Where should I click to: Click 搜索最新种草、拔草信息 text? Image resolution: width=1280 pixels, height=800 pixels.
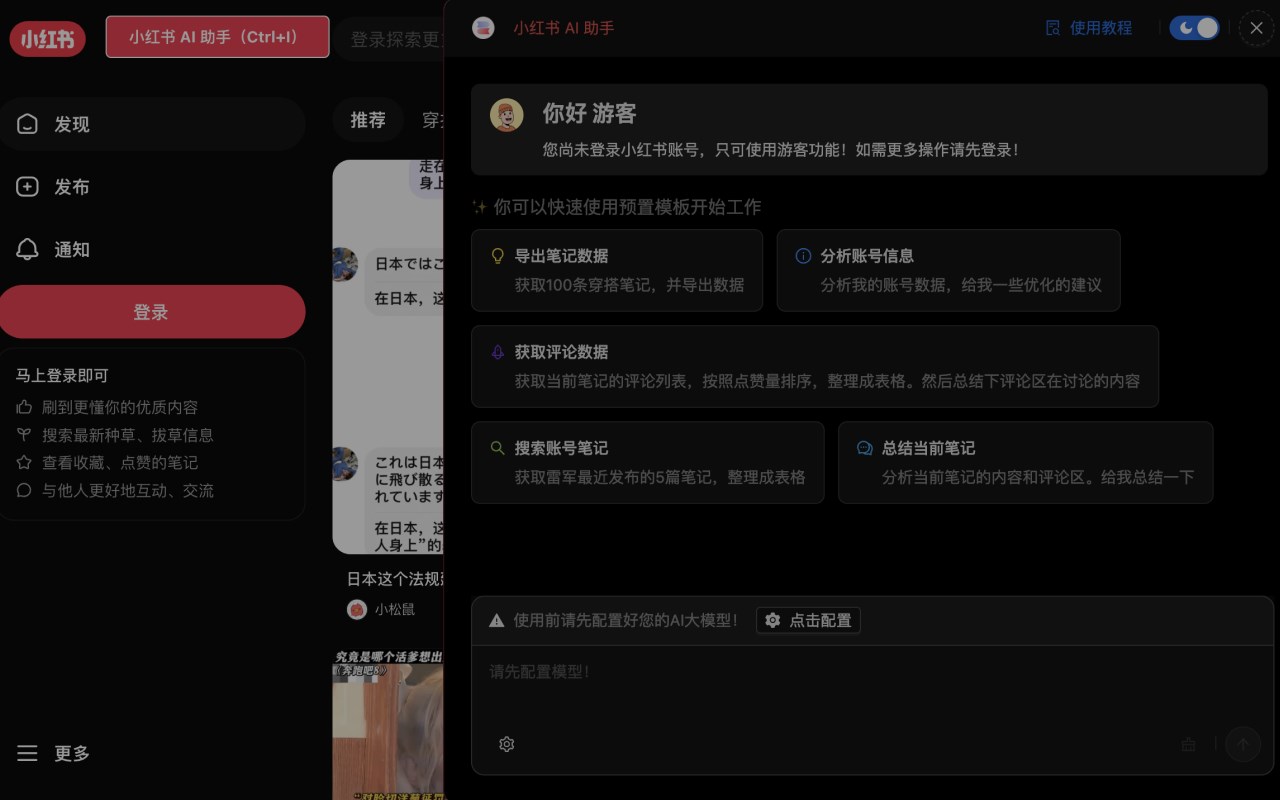pyautogui.click(x=128, y=435)
